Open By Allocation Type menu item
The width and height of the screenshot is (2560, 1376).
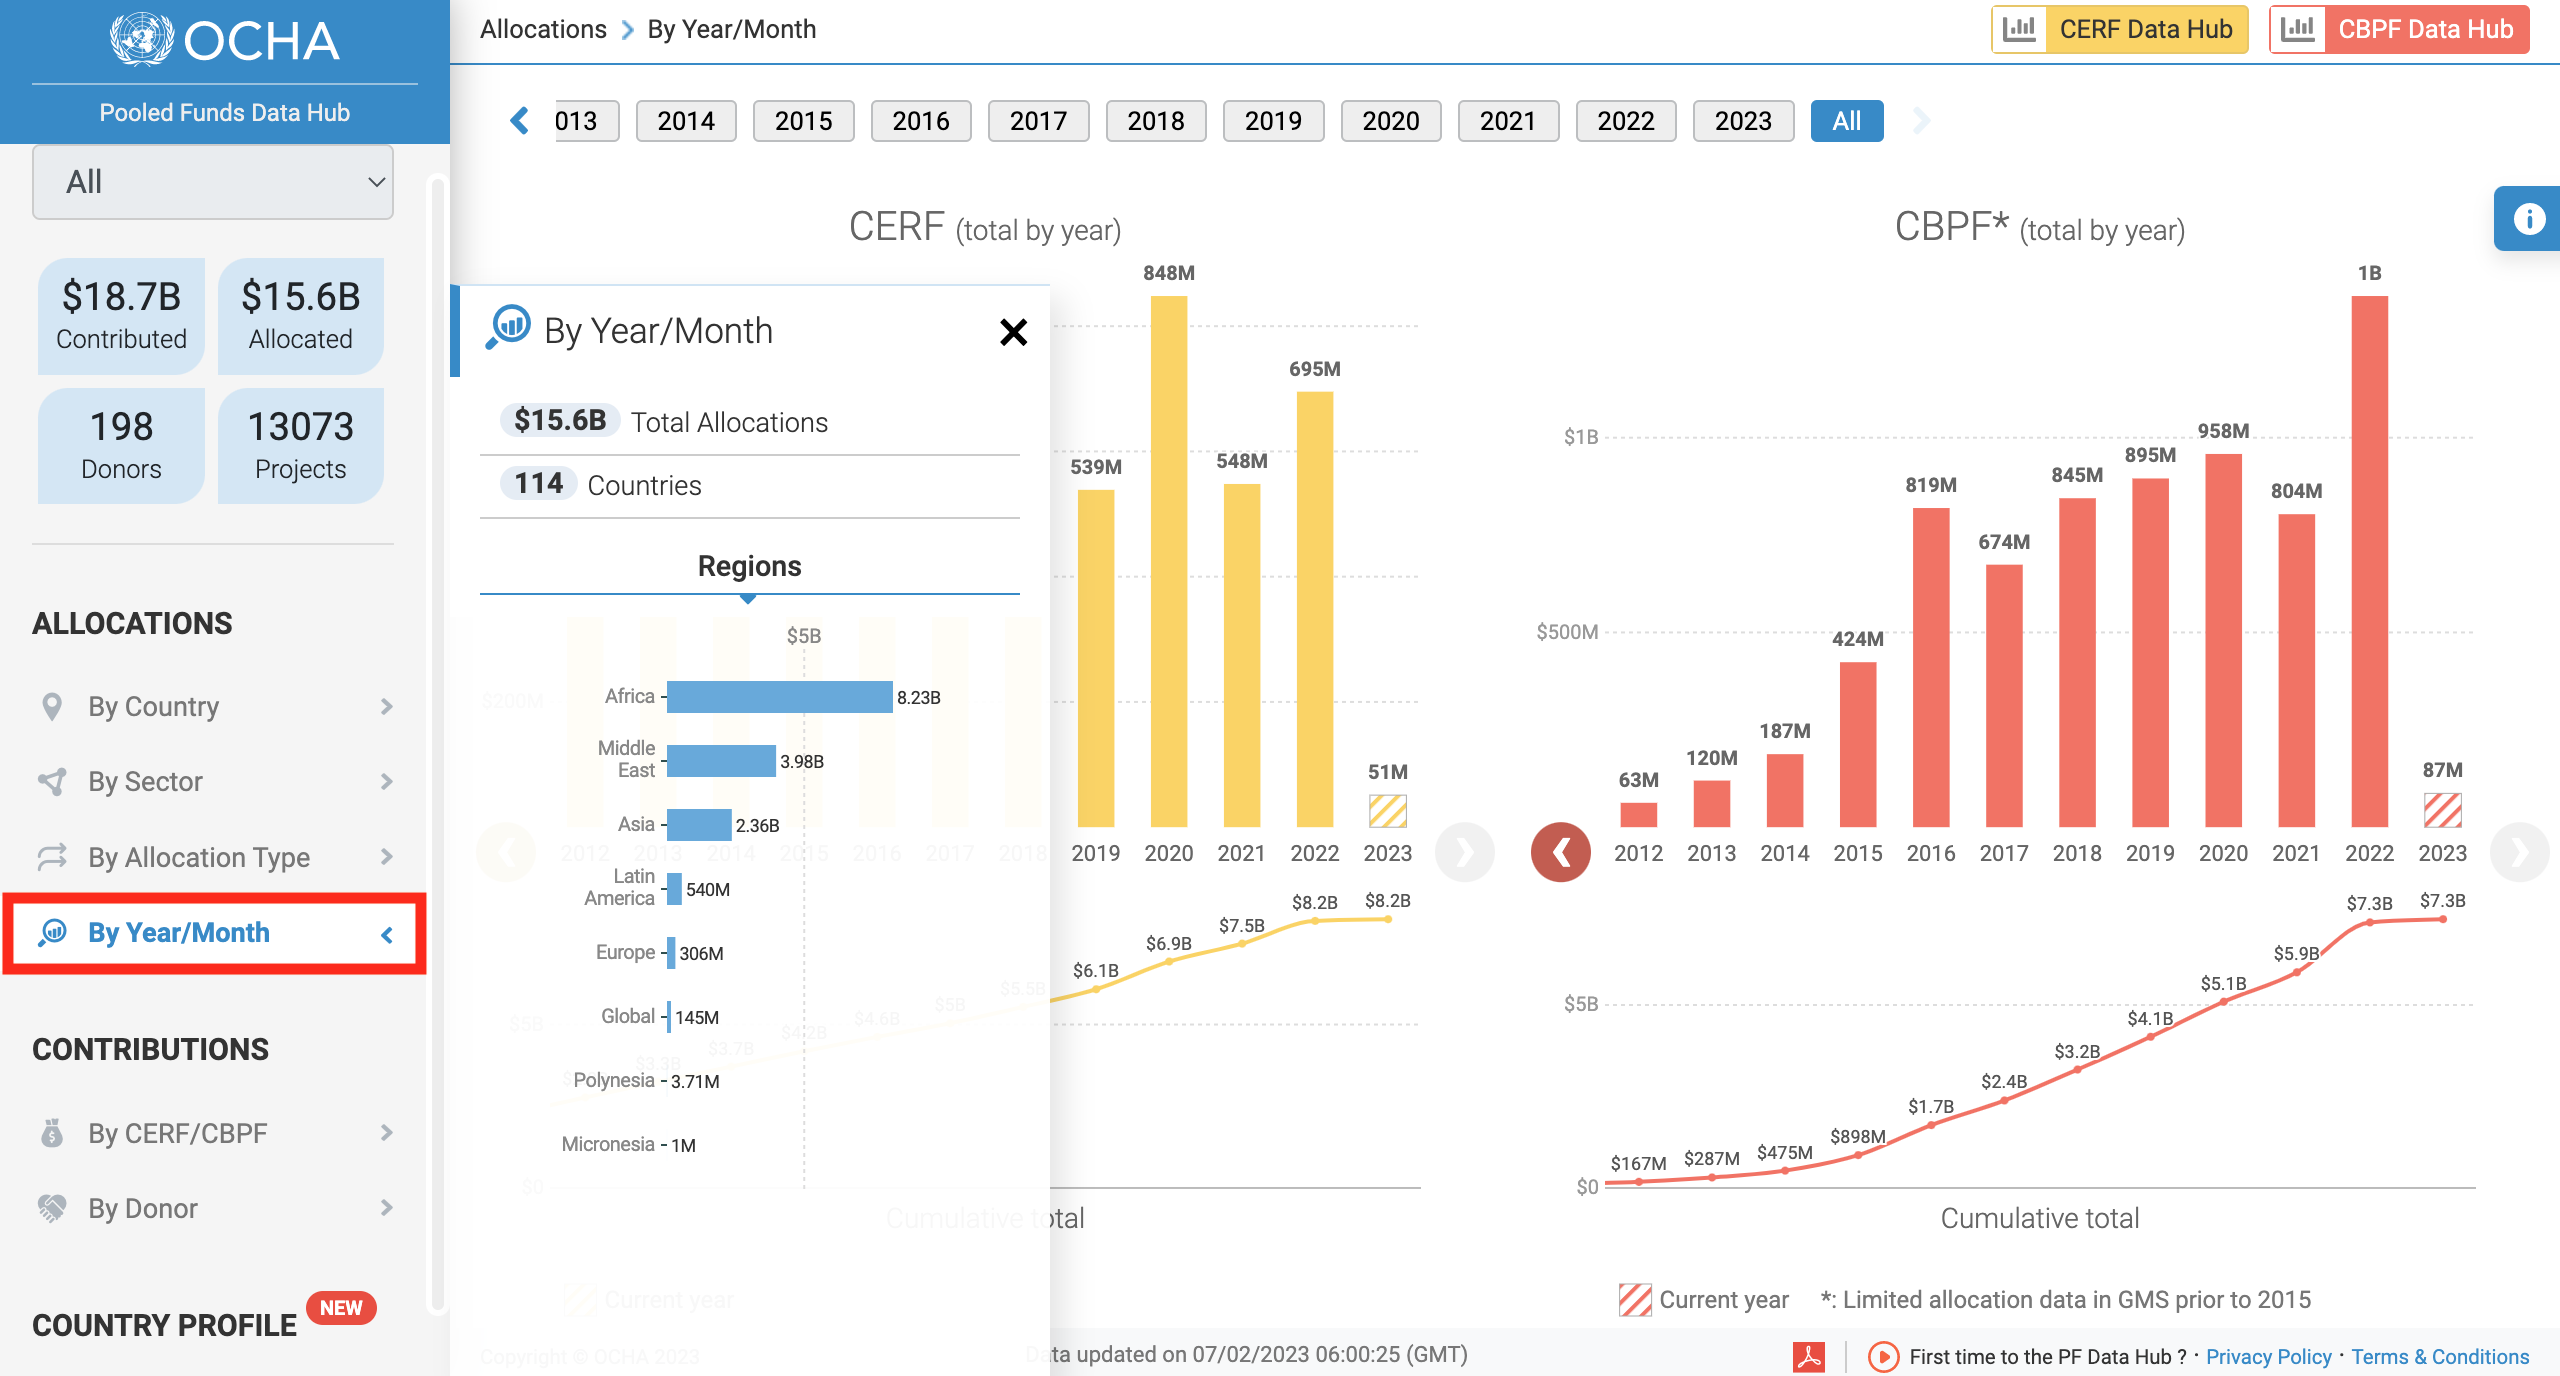(215, 857)
